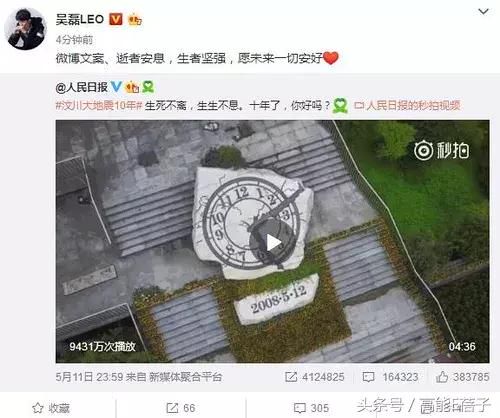500x418 pixels.
Task: Open the @人民日报 account link
Action: click(82, 87)
